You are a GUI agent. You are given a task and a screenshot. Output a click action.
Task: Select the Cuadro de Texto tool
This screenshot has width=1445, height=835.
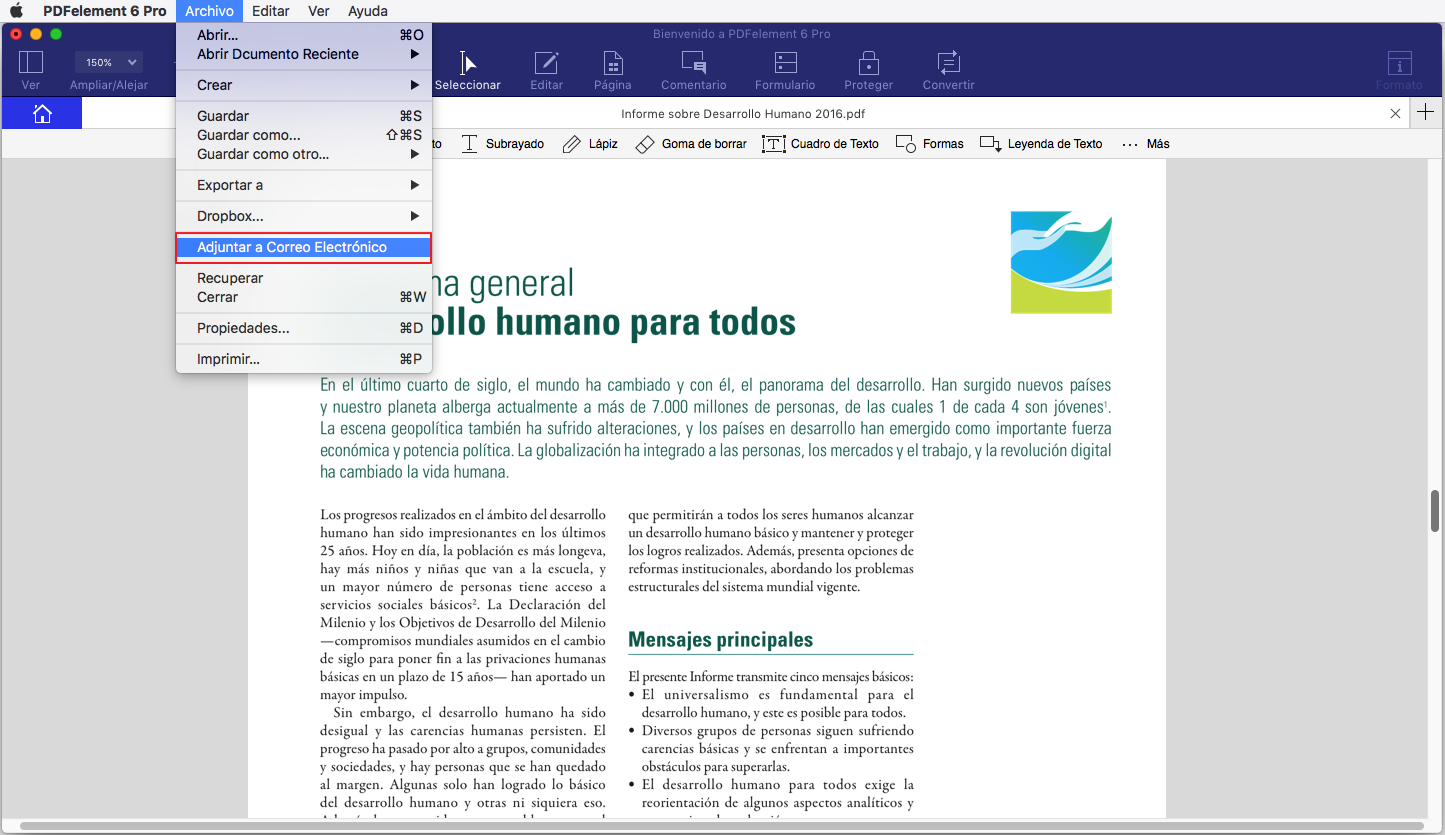pos(820,144)
